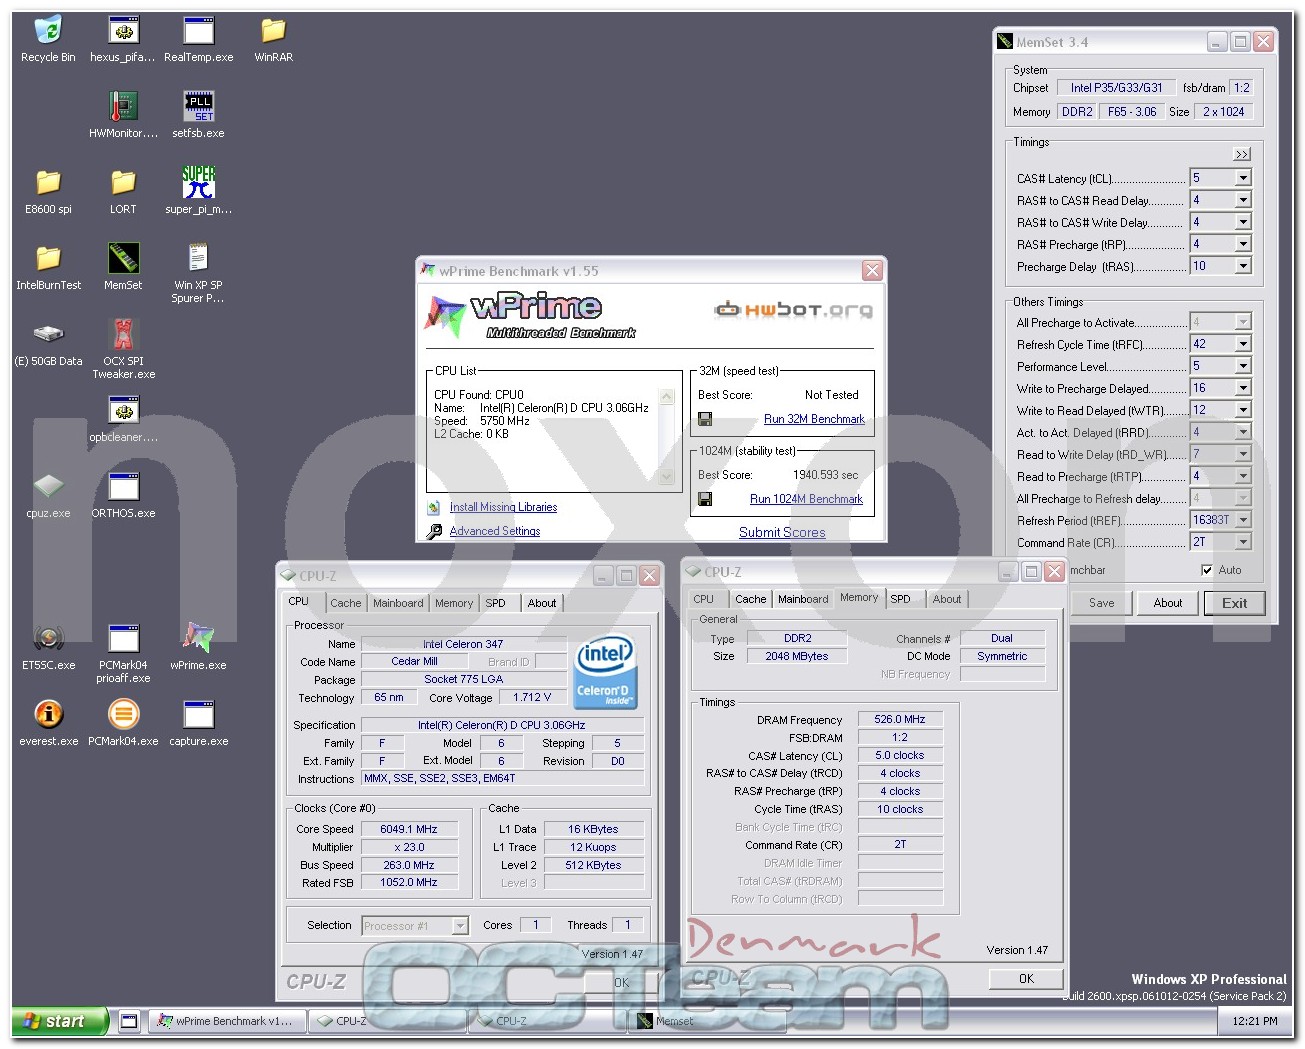Switch to wPrime Benchmark taskbar button

[226, 1021]
